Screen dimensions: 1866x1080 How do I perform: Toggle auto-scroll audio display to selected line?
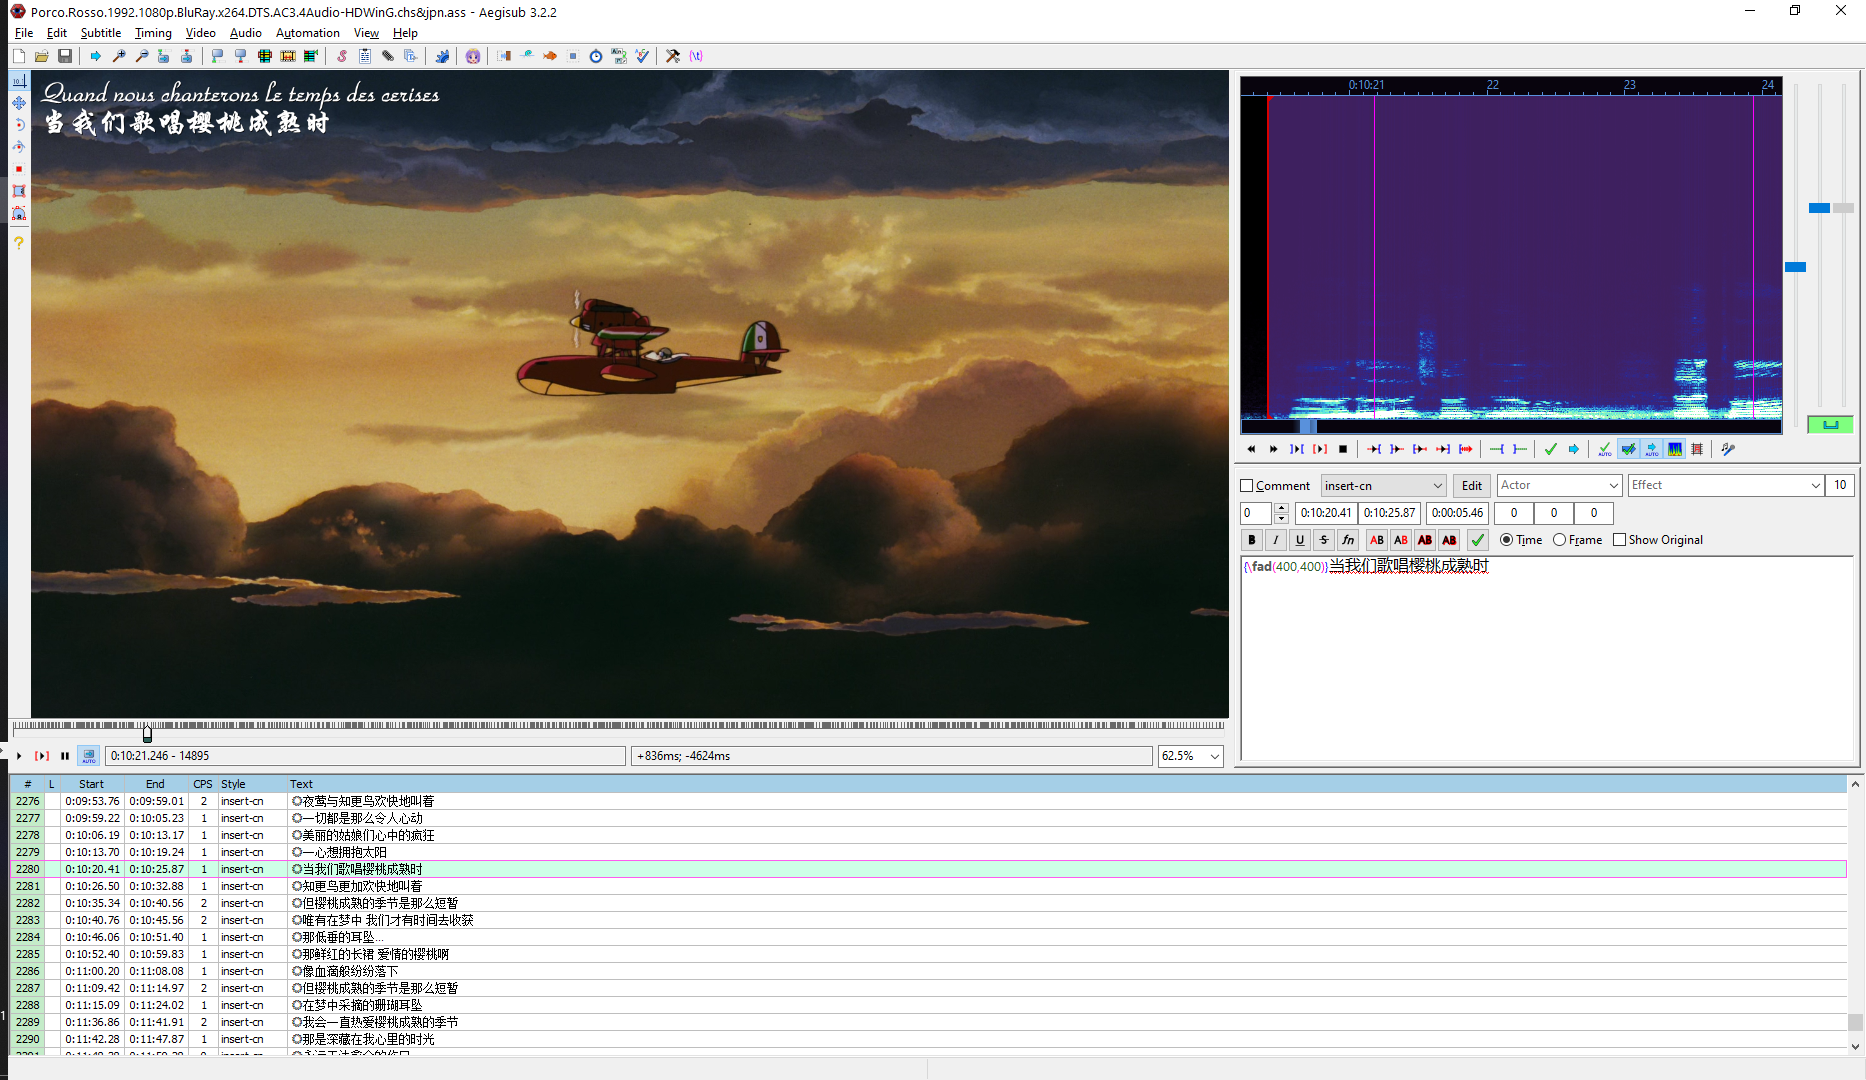tap(1652, 449)
